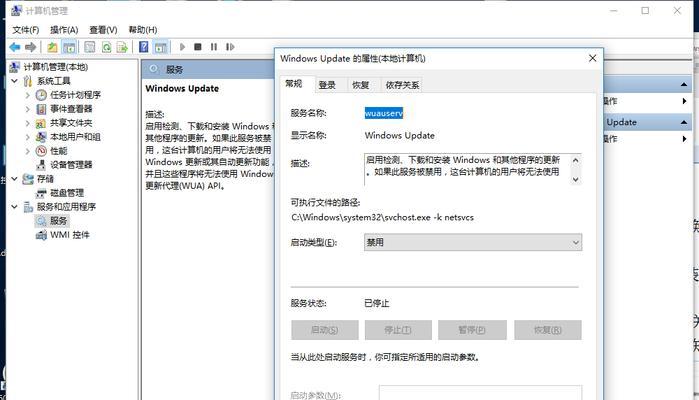
Task: Open 设备管理器 in the tree
Action: coord(71,165)
